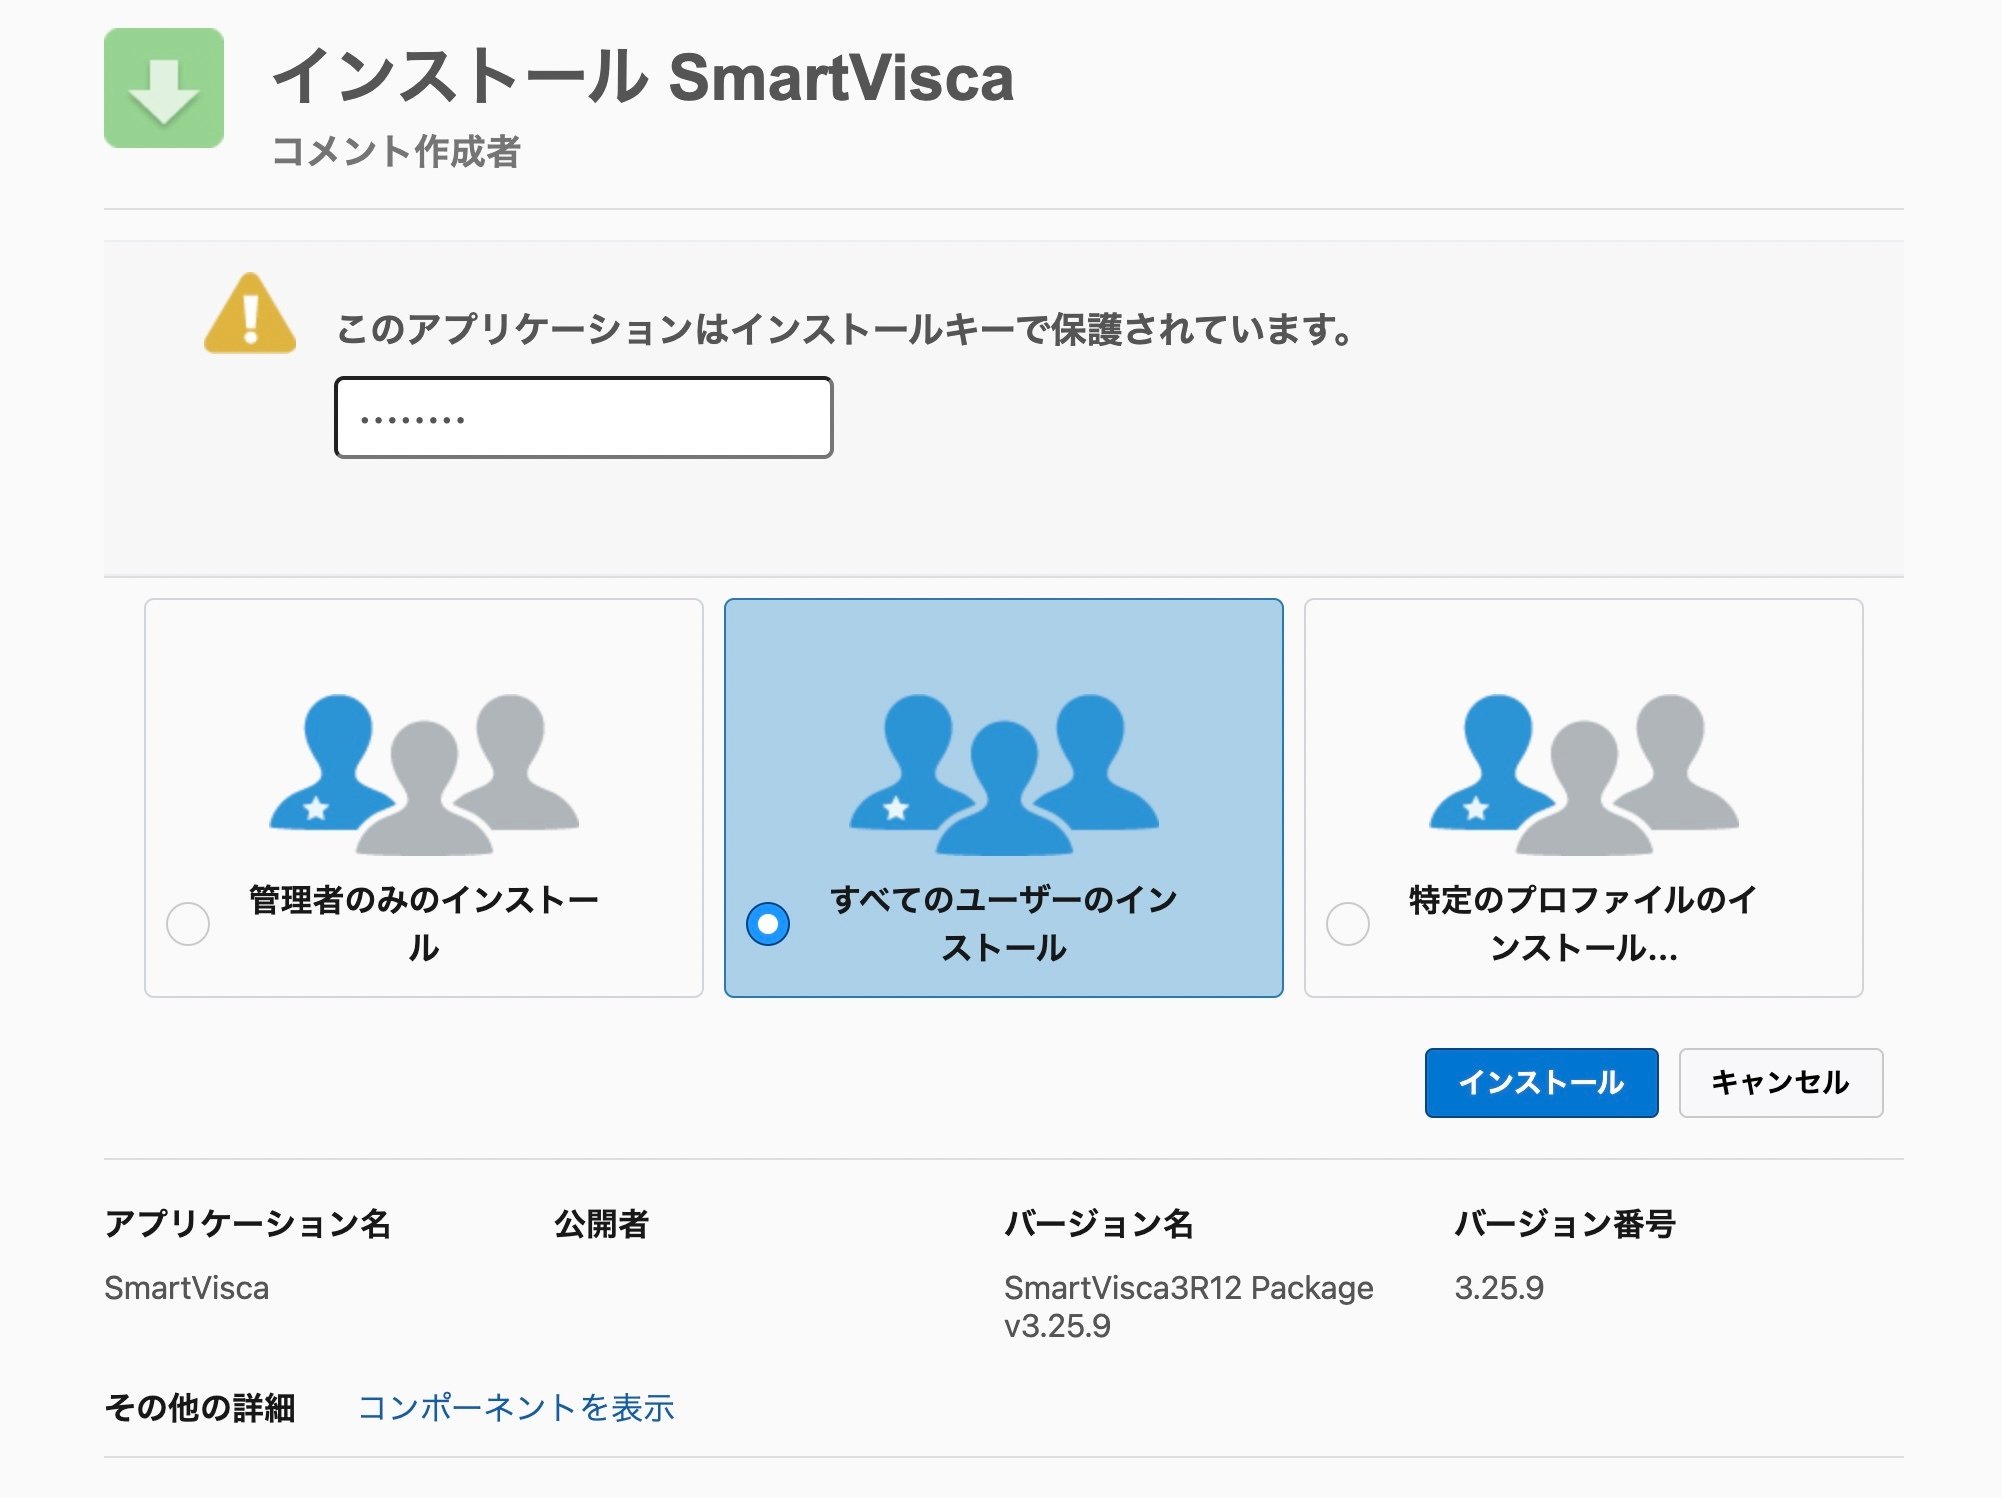Click the 管理者のみのインストール option label
The height and width of the screenshot is (1498, 2002).
pos(424,923)
